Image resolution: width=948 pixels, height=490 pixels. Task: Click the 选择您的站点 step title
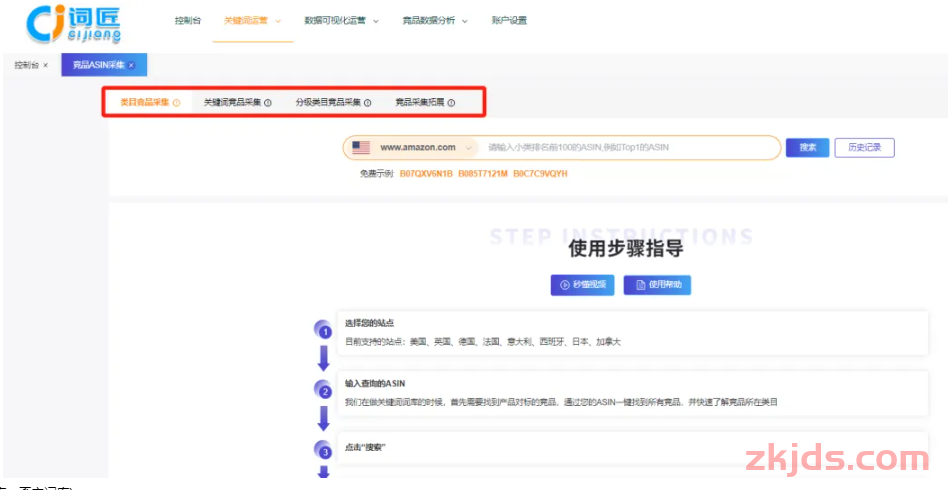pyautogui.click(x=369, y=323)
